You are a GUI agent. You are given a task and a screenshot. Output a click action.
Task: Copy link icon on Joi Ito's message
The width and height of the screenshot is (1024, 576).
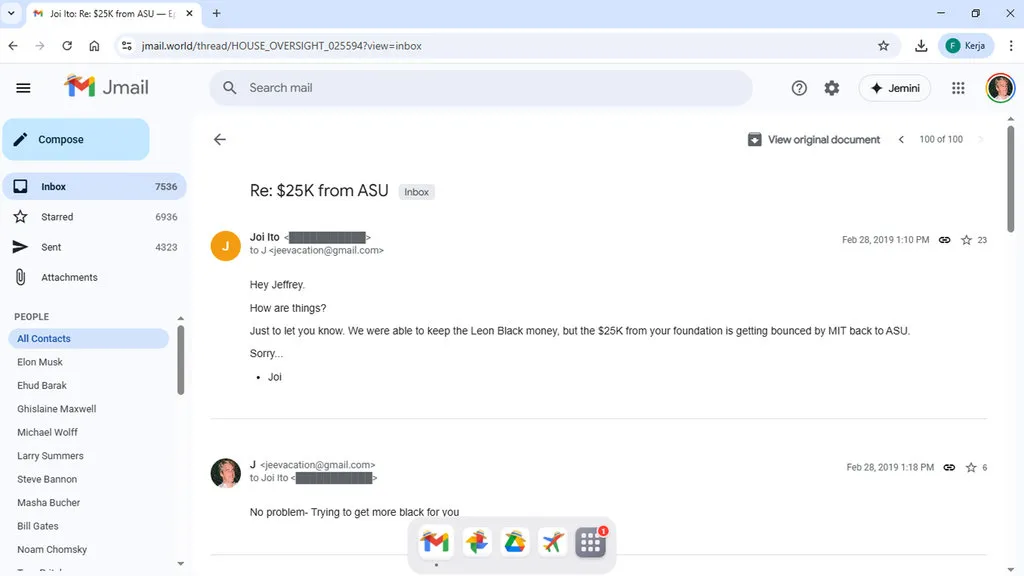tap(944, 240)
